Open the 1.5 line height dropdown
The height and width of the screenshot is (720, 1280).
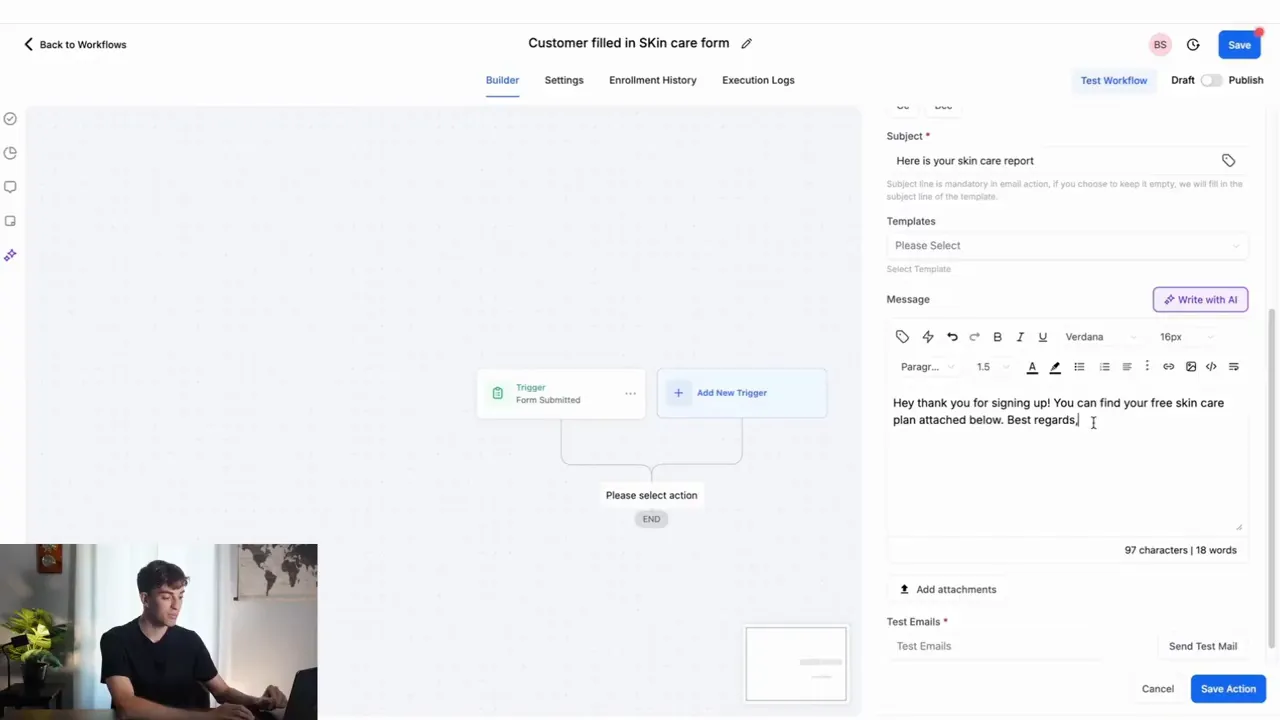[992, 367]
